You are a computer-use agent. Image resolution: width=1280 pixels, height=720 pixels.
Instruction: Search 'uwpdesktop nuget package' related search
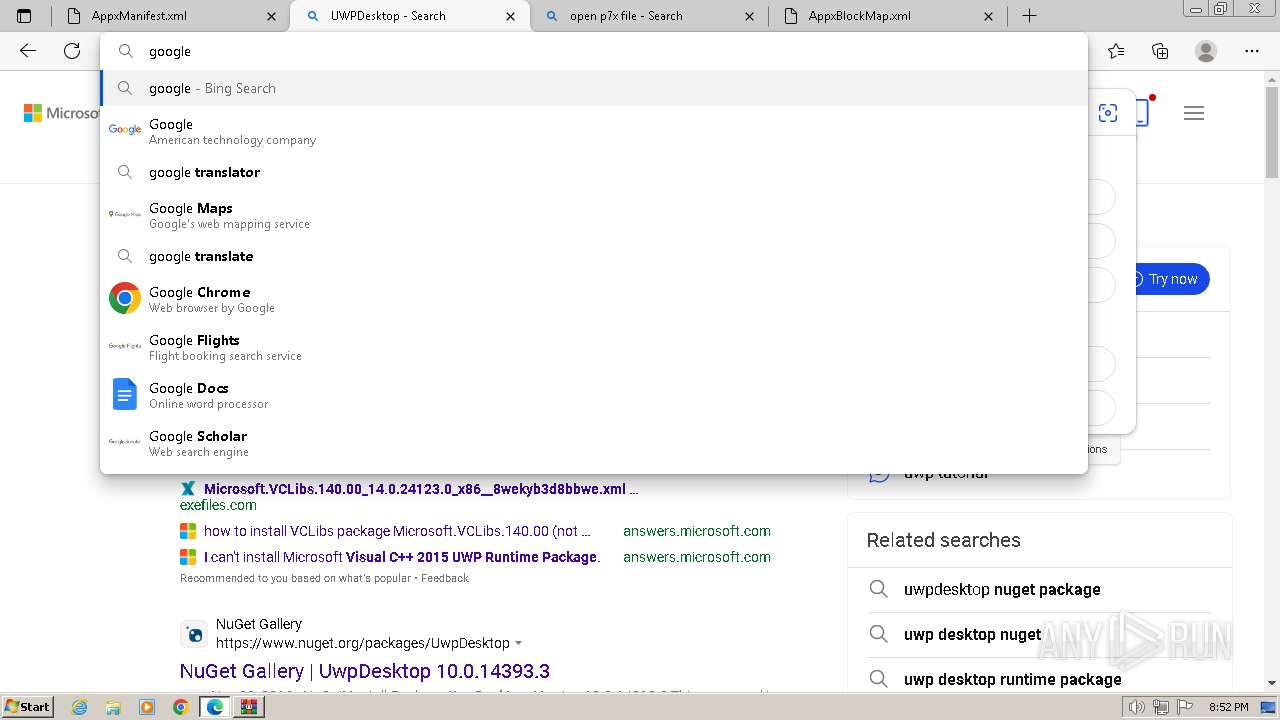[1002, 589]
